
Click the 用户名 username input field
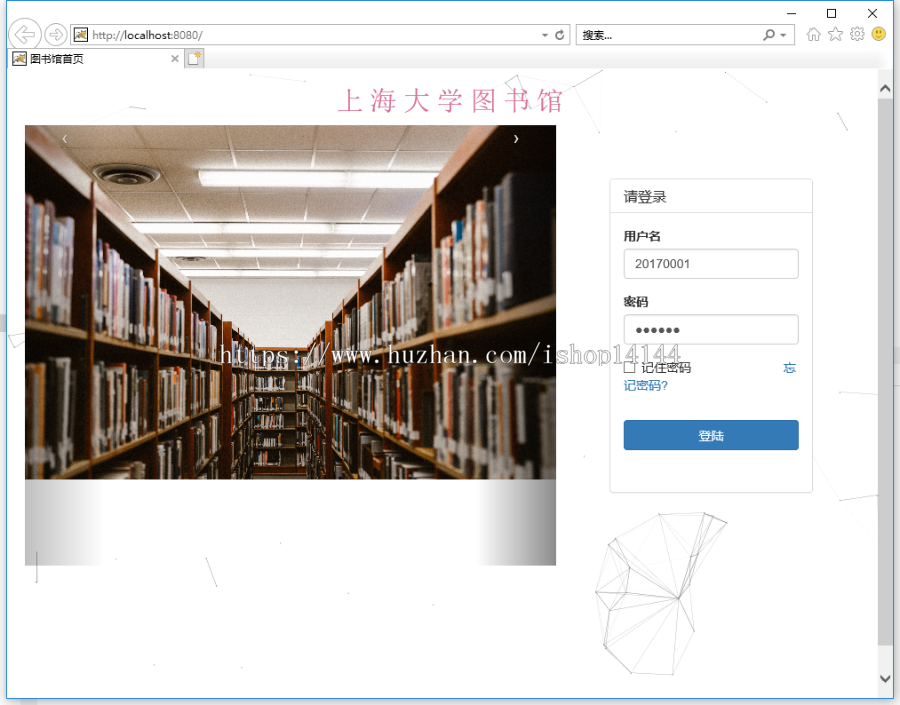(x=710, y=263)
